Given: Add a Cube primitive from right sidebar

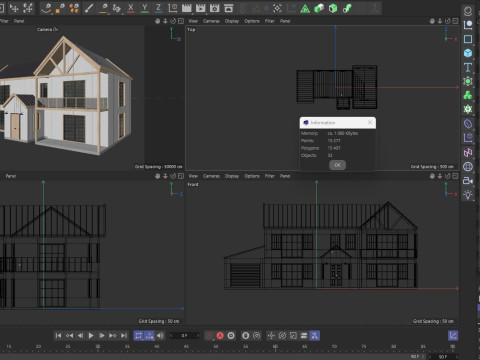Looking at the screenshot, I should 468,53.
